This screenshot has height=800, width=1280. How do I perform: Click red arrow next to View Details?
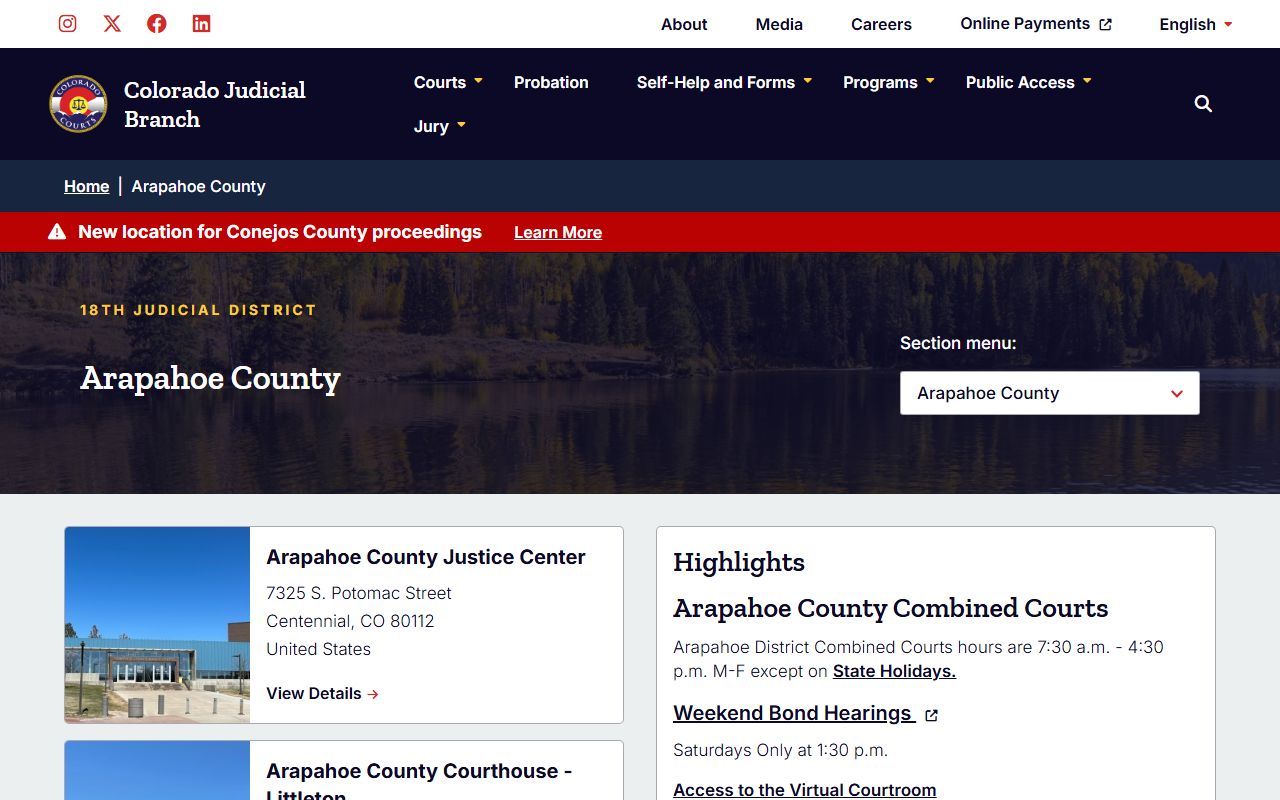point(373,694)
